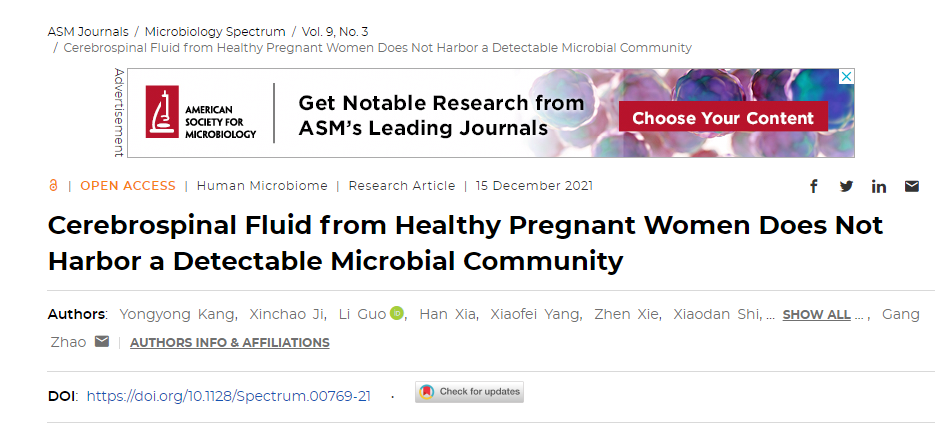
Task: Share article on Facebook icon
Action: (813, 186)
